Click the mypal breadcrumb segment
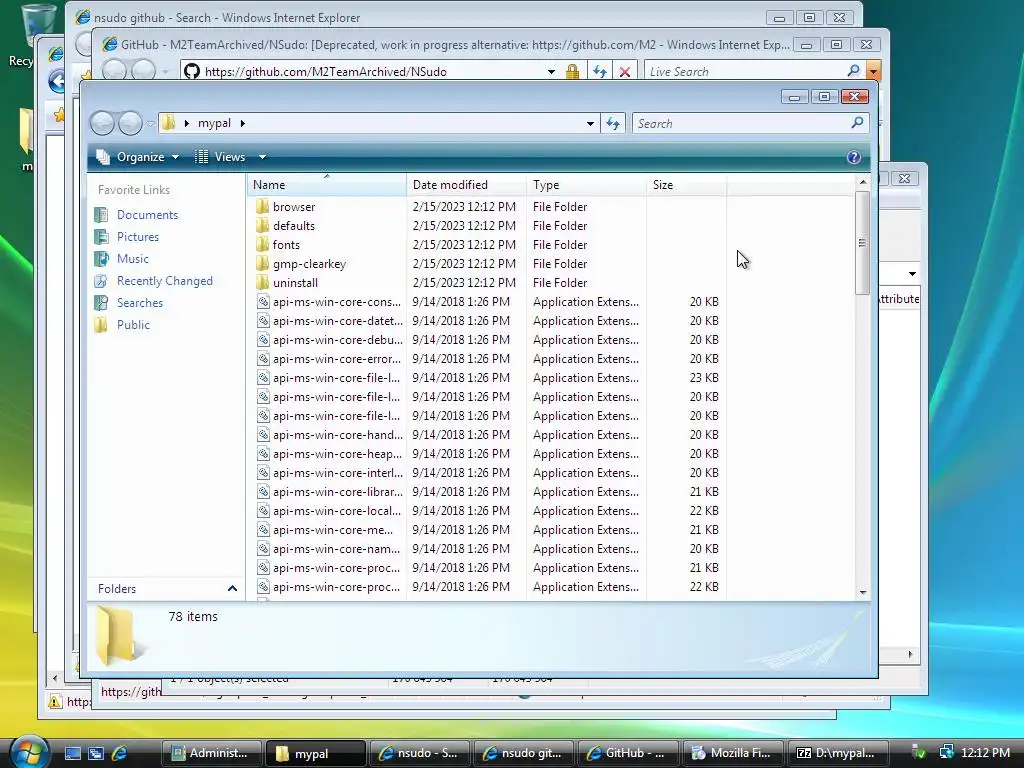 coord(214,123)
